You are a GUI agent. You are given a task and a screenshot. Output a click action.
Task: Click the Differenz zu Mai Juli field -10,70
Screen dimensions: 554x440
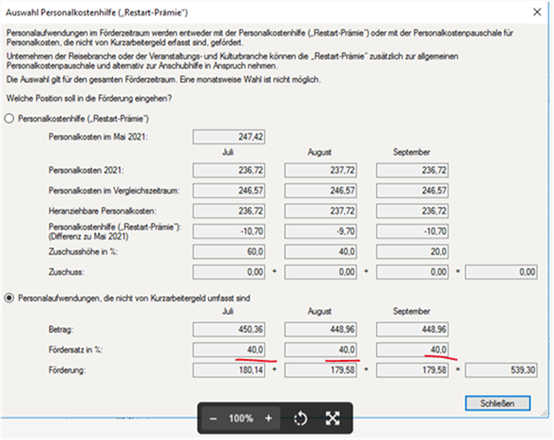tap(229, 231)
